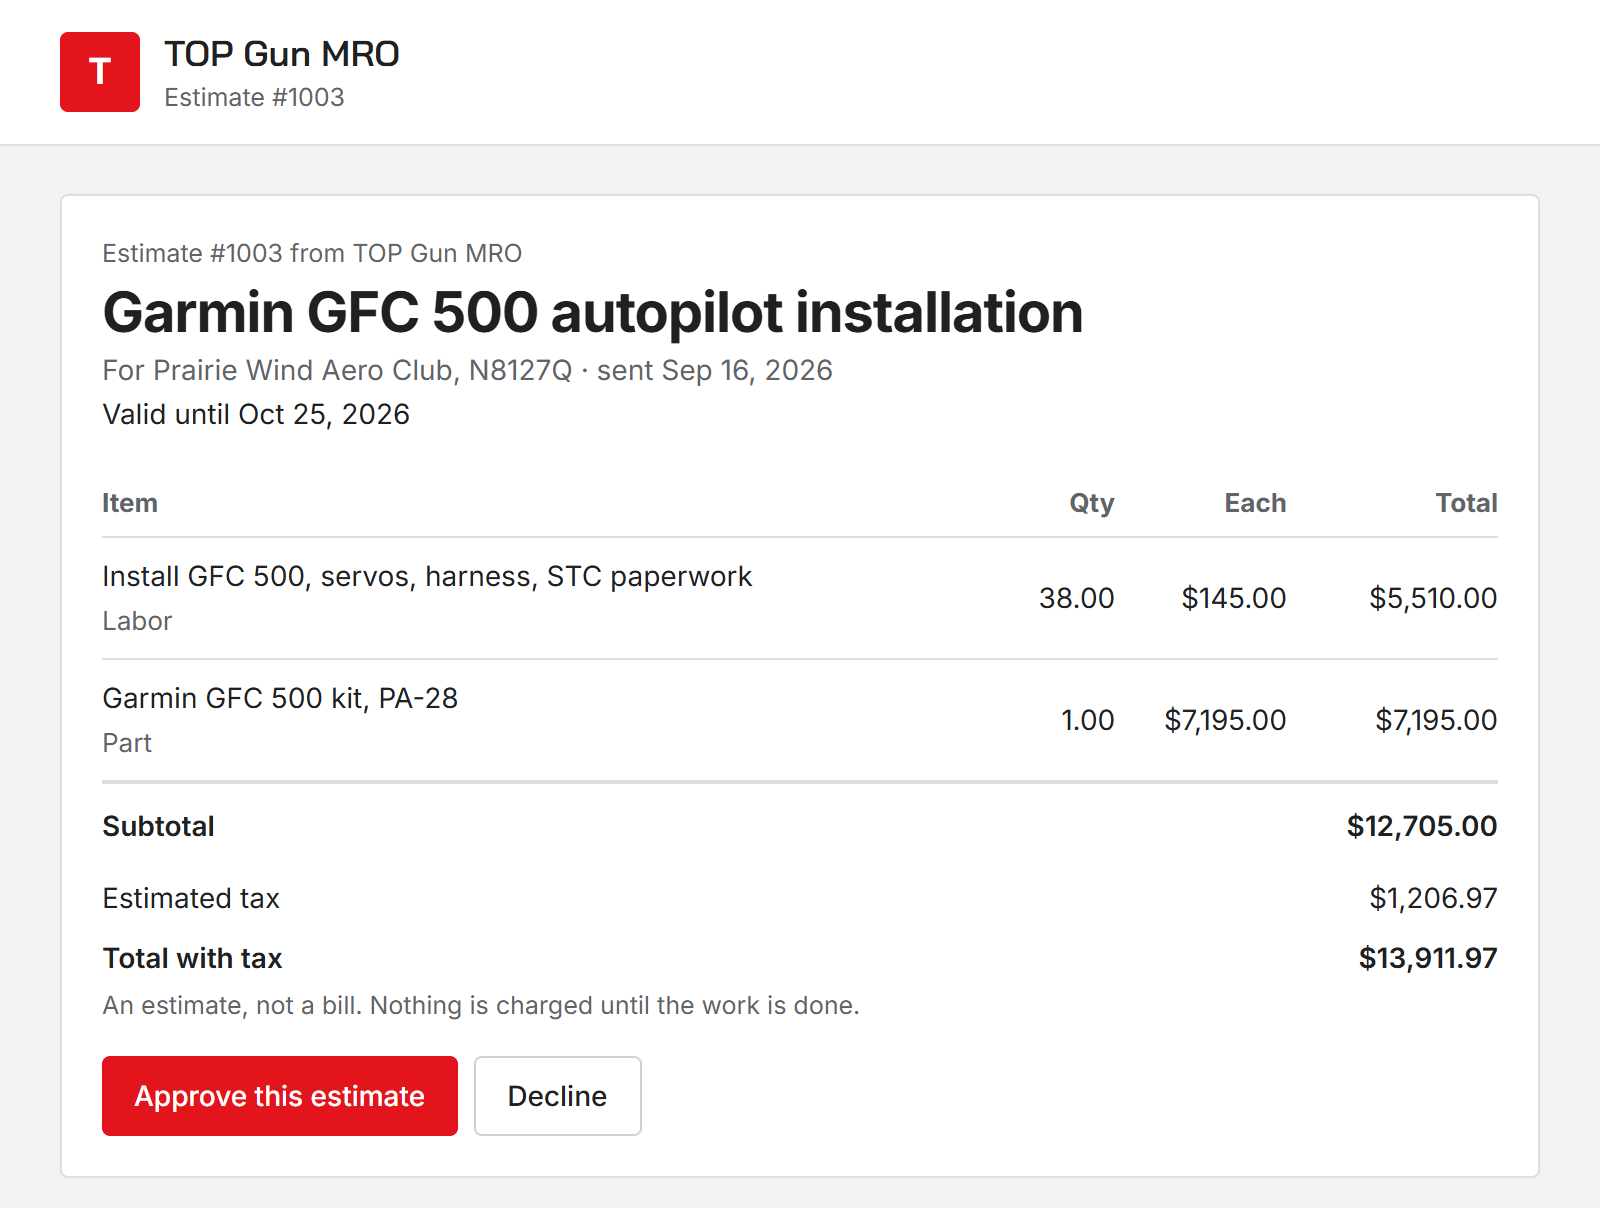Viewport: 1600px width, 1208px height.
Task: Click 'Garmin GFC 500 kit, PA-28' item
Action: [280, 698]
